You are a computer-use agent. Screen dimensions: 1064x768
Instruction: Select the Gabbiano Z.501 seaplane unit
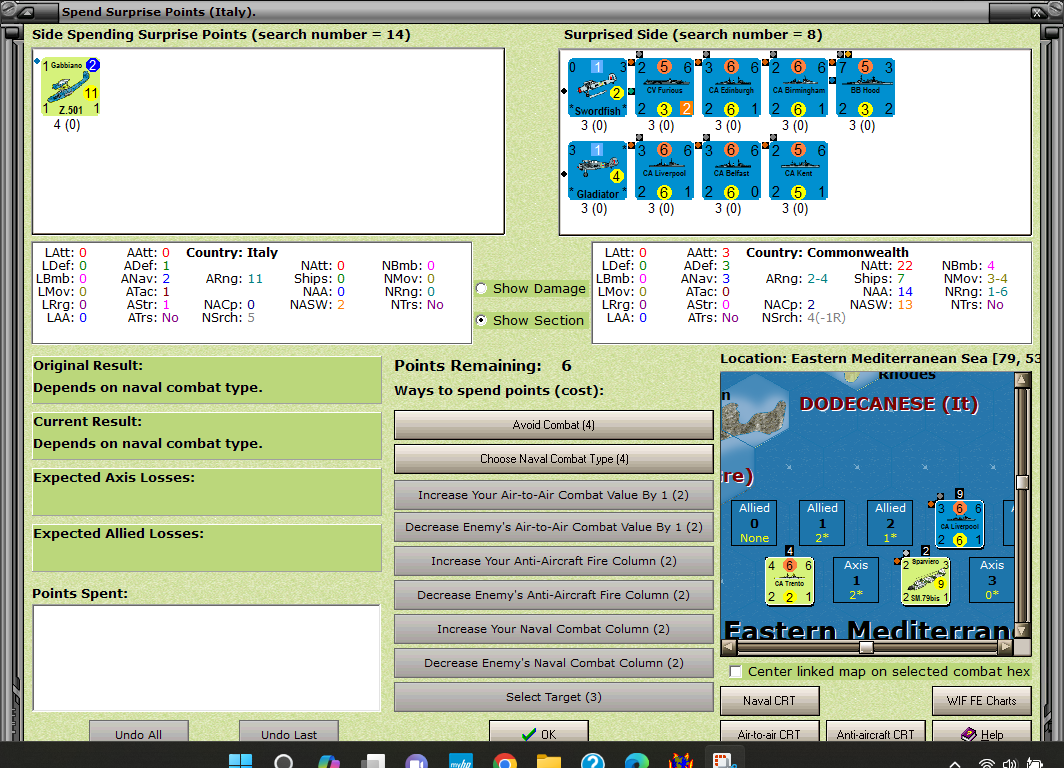71,87
